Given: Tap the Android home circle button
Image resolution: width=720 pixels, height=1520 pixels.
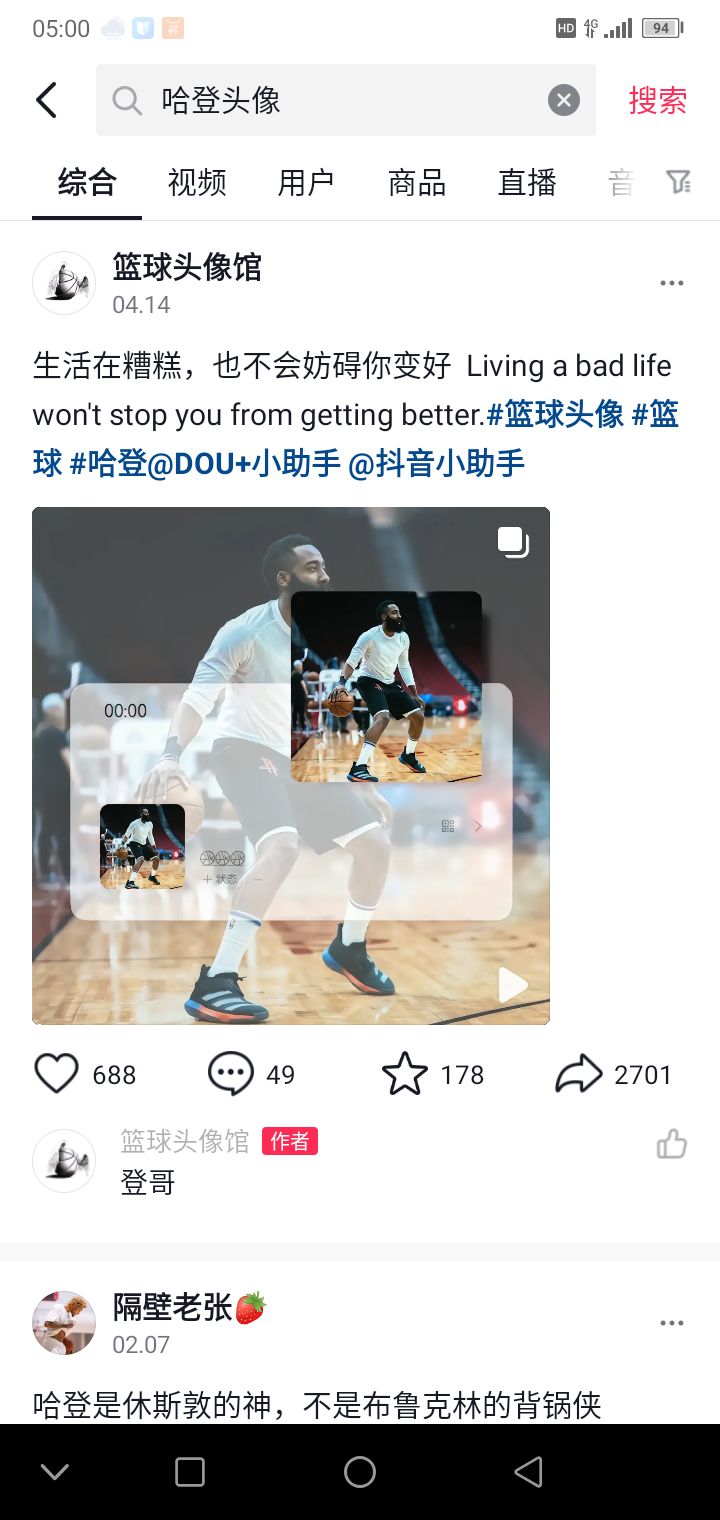Looking at the screenshot, I should click(x=360, y=1472).
